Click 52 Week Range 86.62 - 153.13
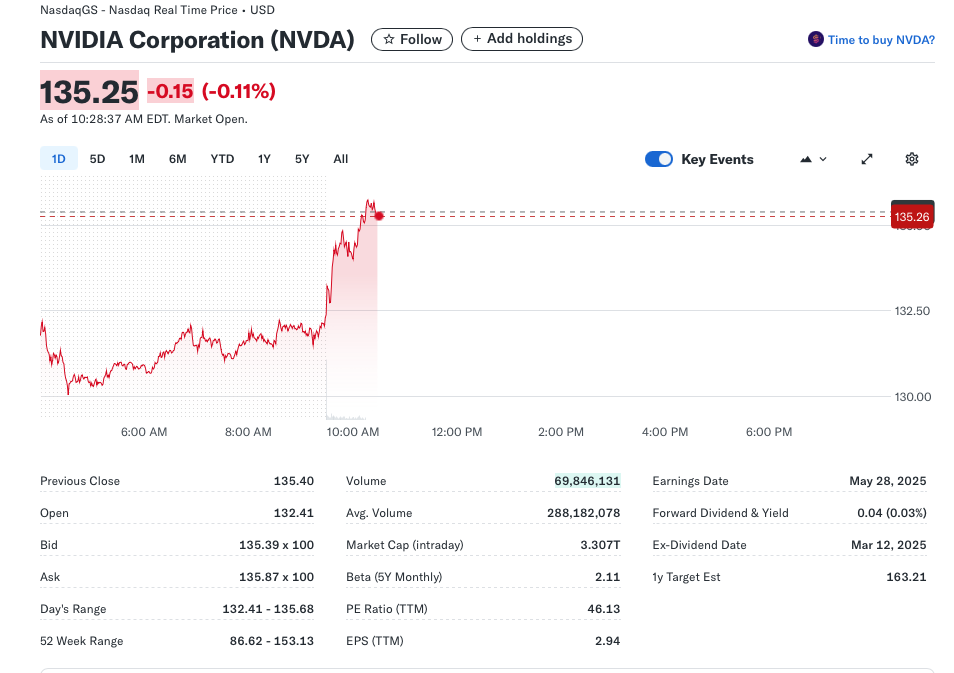Screen dimensions: 954x673 [x=272, y=641]
